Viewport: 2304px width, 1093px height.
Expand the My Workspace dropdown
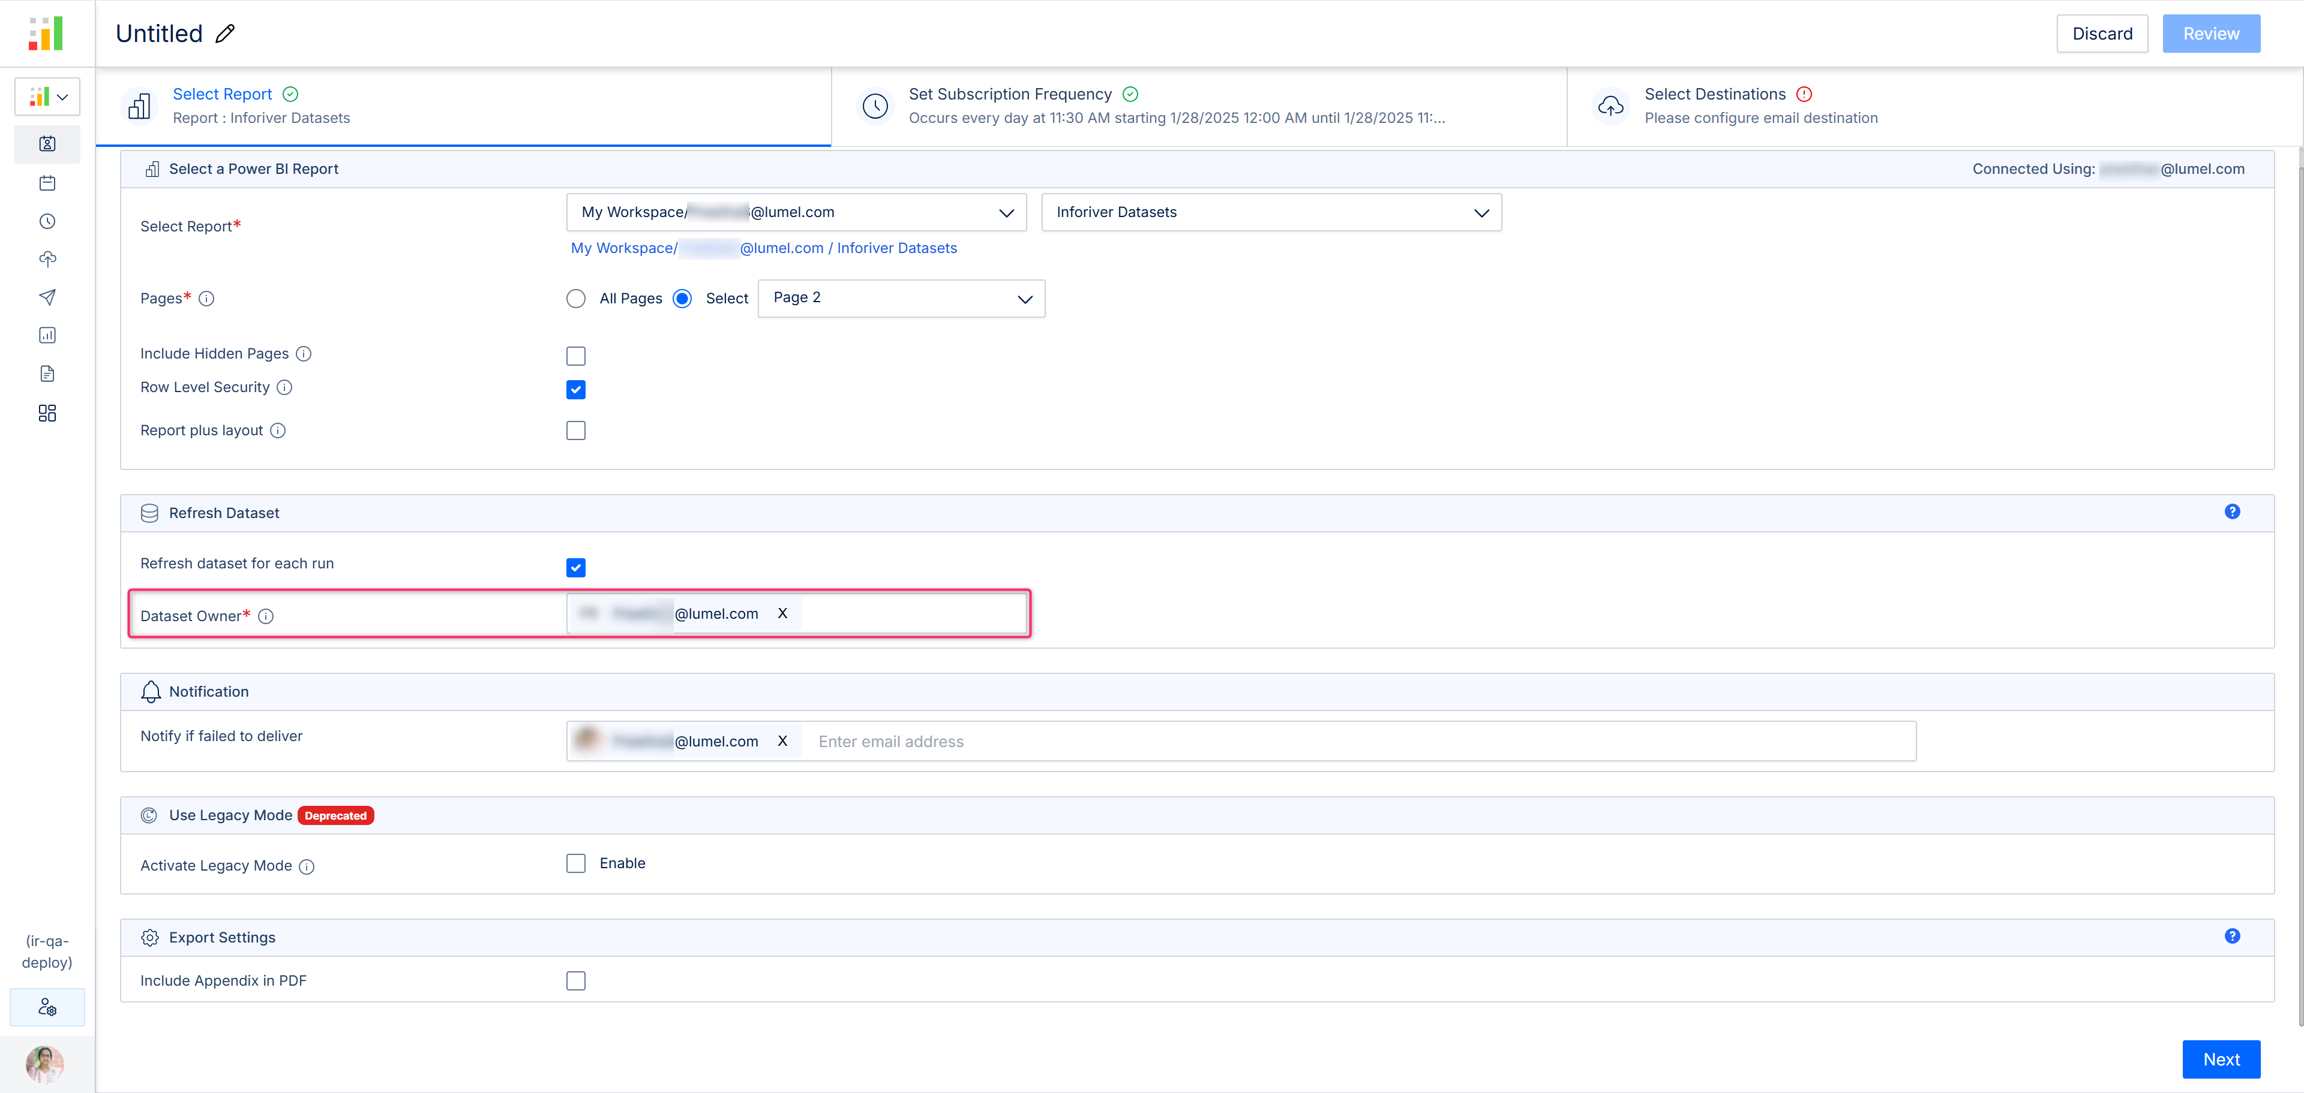click(796, 212)
